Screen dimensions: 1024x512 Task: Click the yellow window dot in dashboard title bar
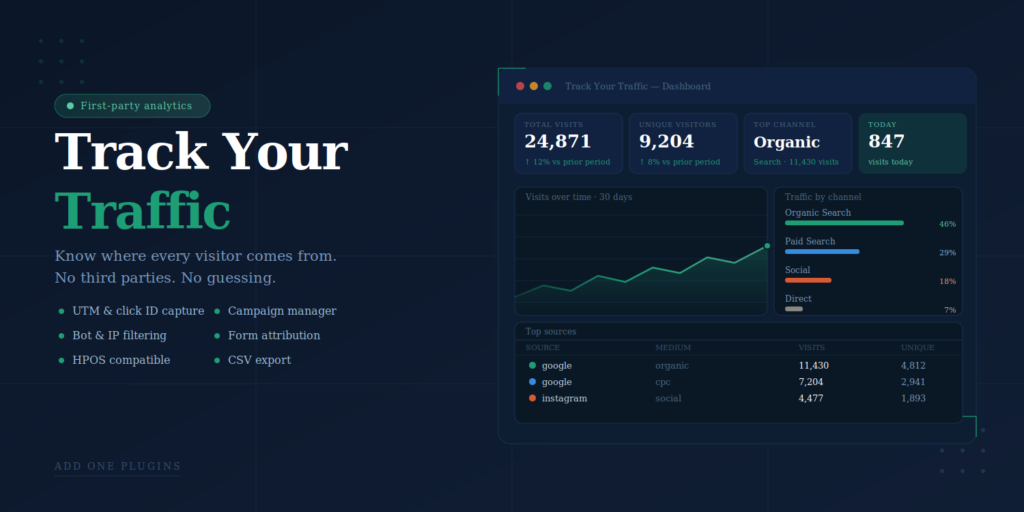(534, 86)
